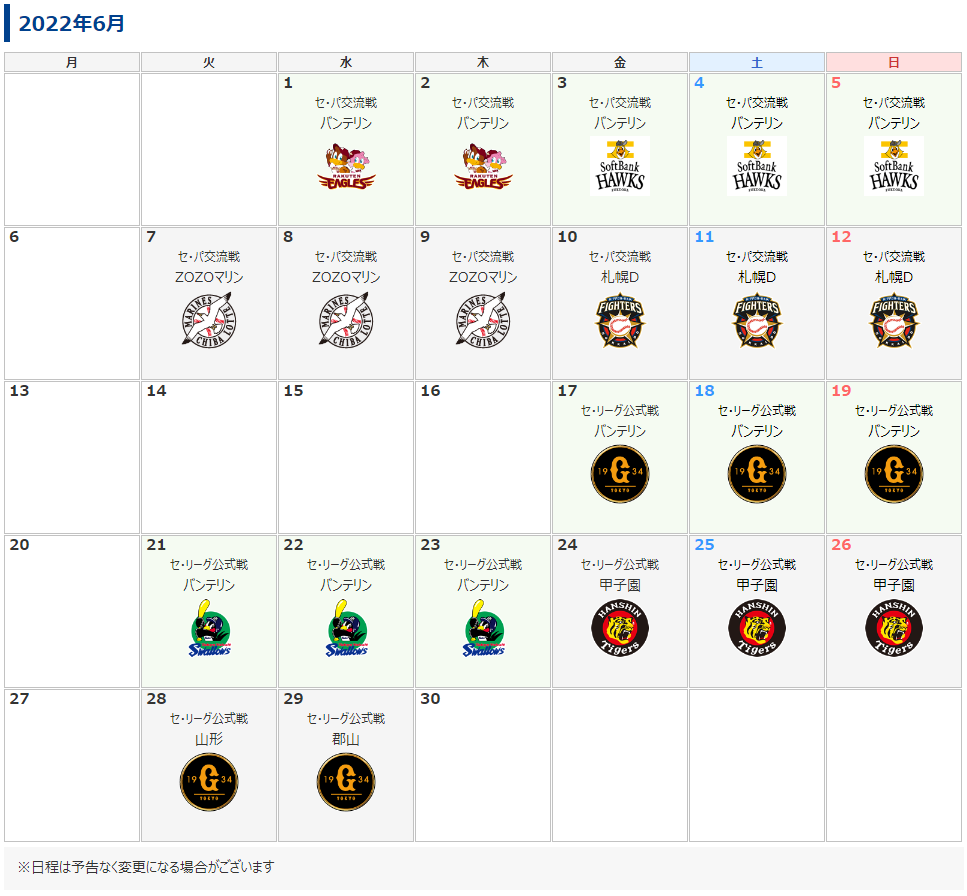Open the Swallows logo on June 23
Screen dimensions: 967x896
(484, 628)
